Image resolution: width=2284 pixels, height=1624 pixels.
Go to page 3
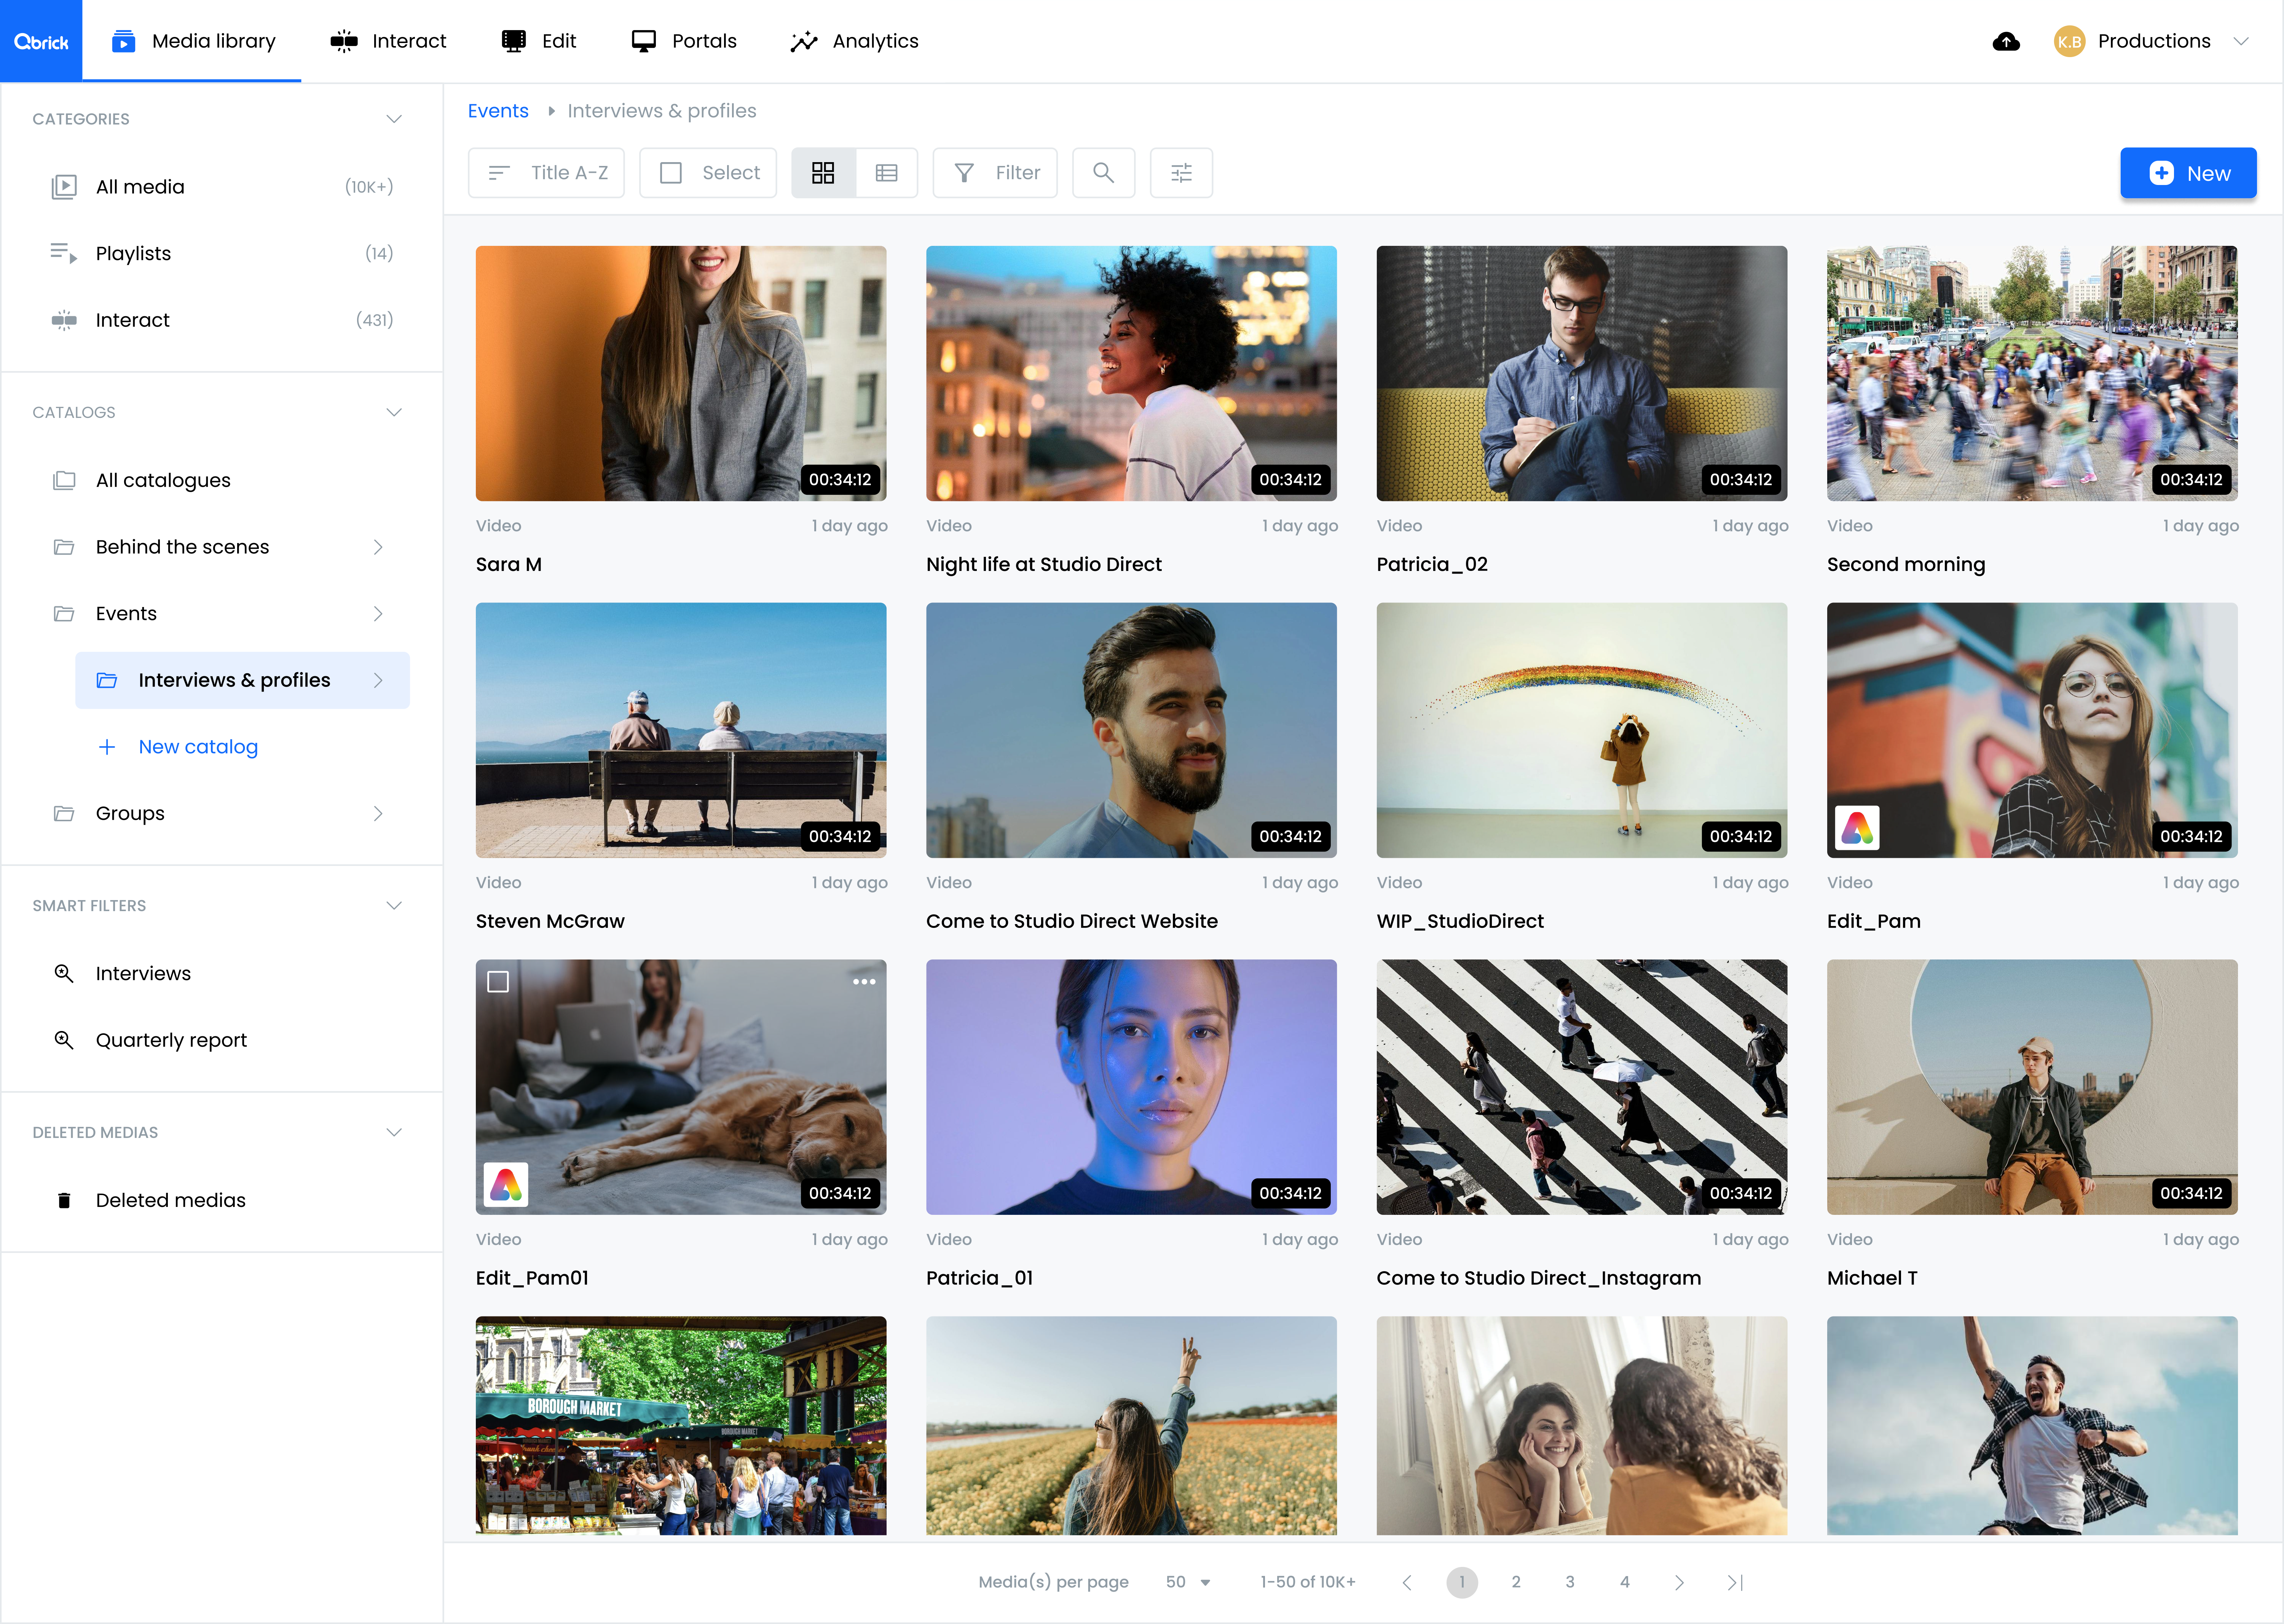click(1570, 1582)
